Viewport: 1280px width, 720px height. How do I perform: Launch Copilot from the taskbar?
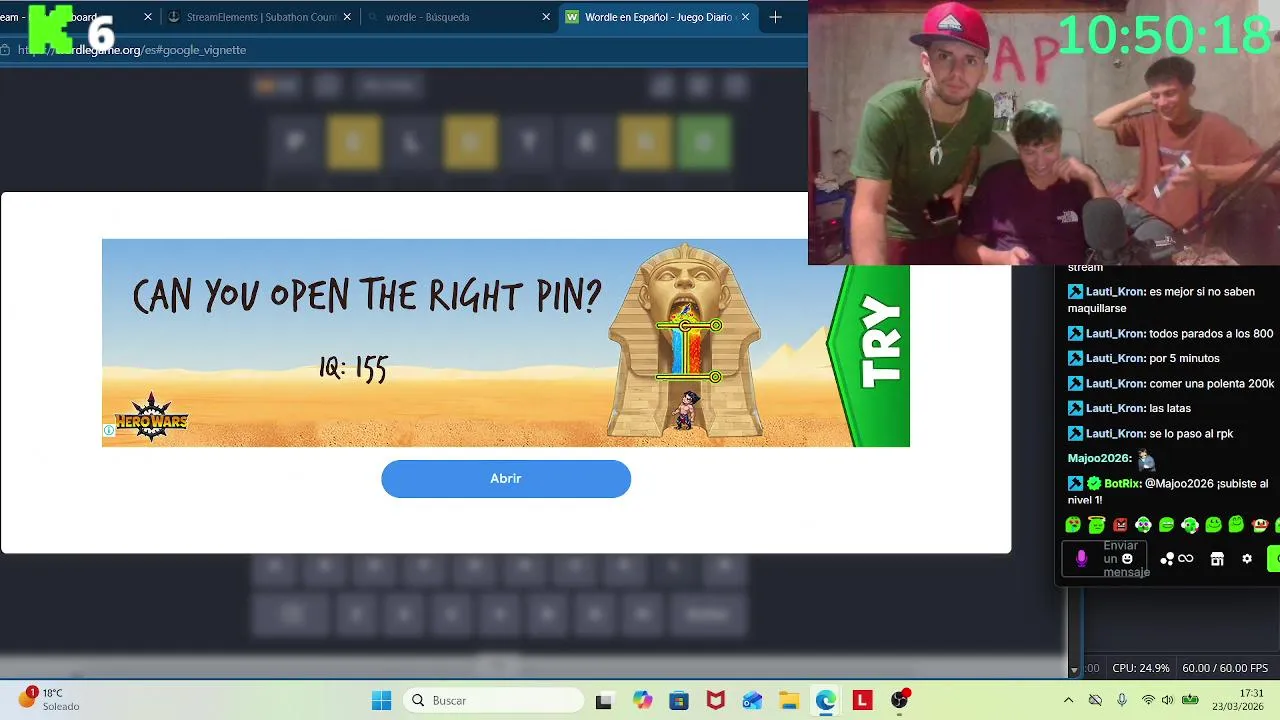642,701
